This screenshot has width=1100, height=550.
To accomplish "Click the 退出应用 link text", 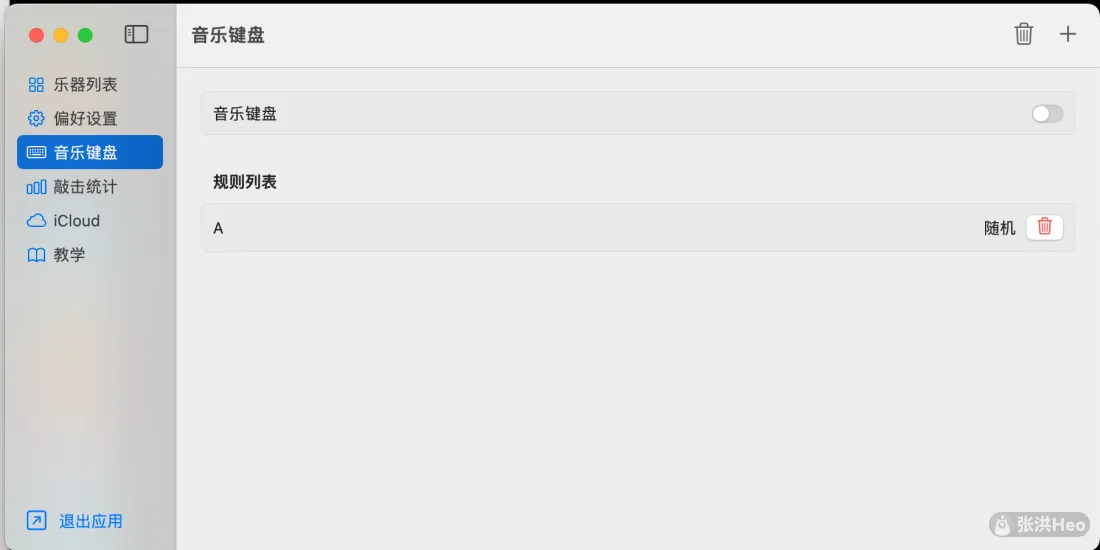I will (90, 521).
